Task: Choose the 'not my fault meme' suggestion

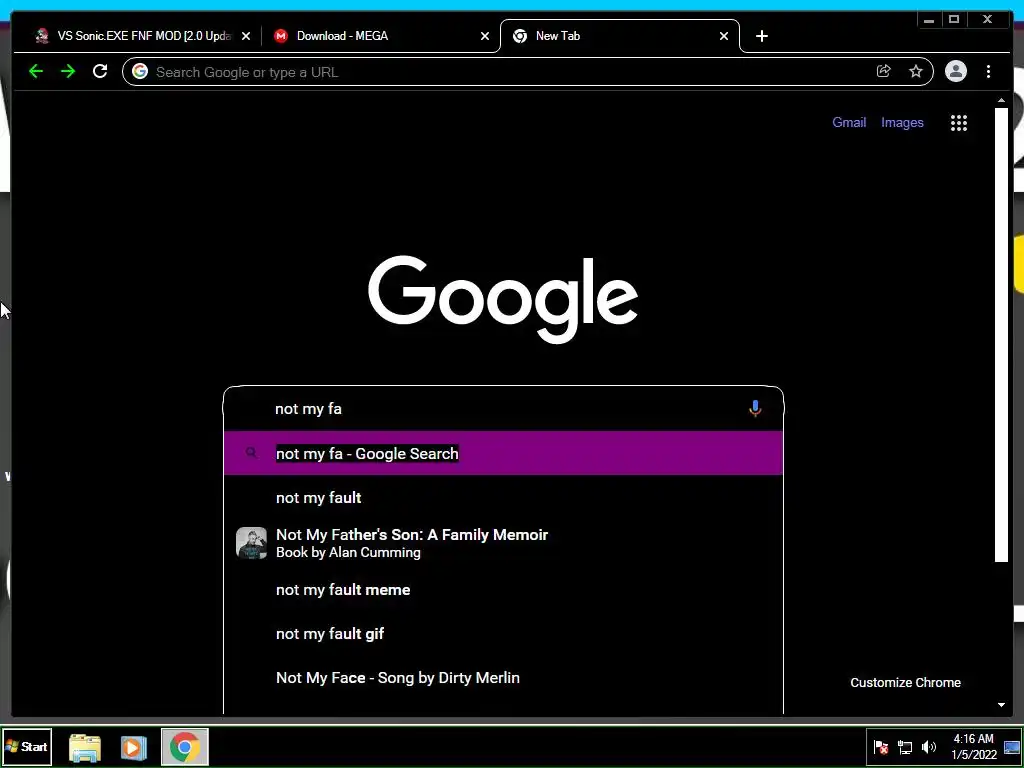Action: pos(503,590)
